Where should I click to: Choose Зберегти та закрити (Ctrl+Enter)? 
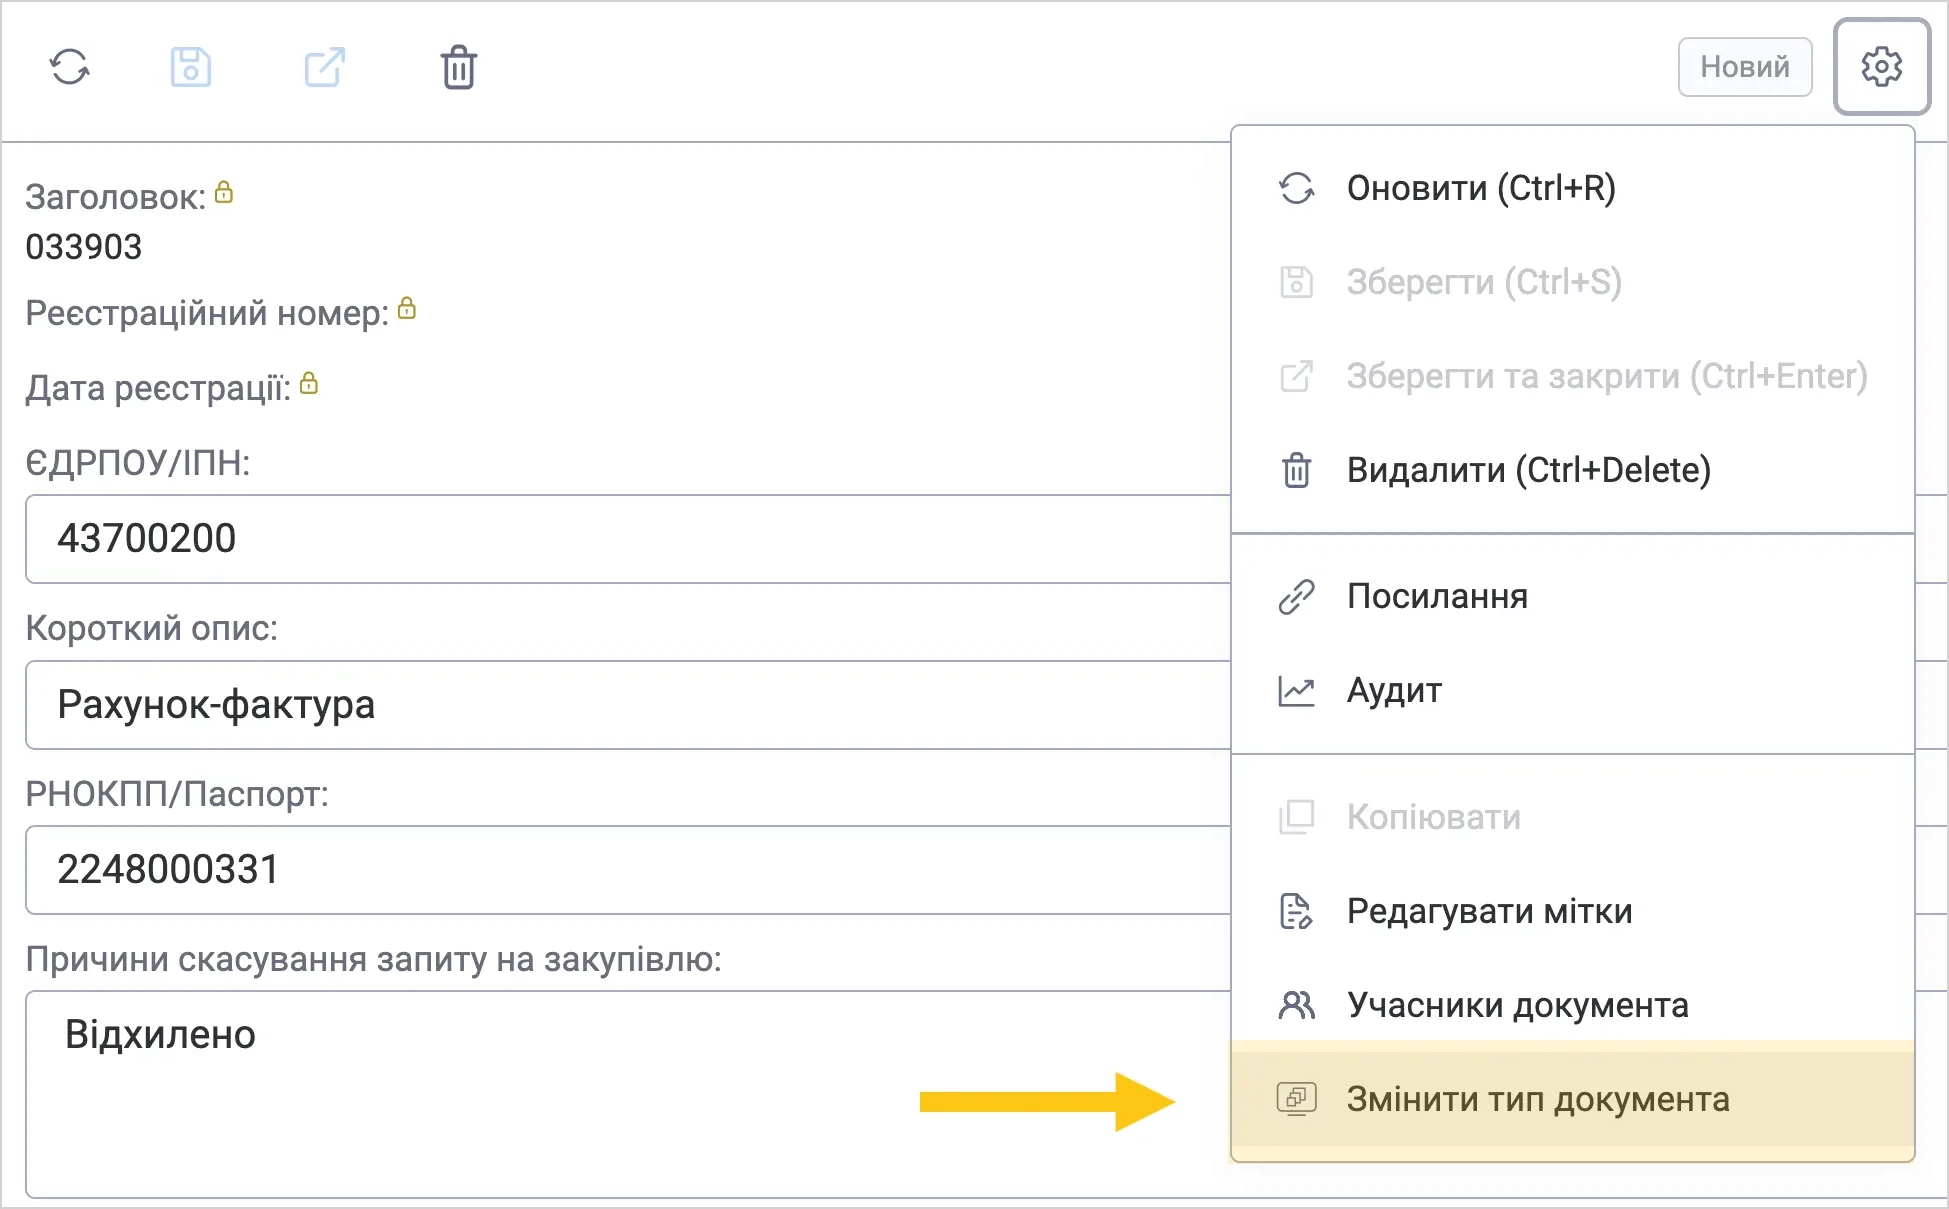[1573, 376]
